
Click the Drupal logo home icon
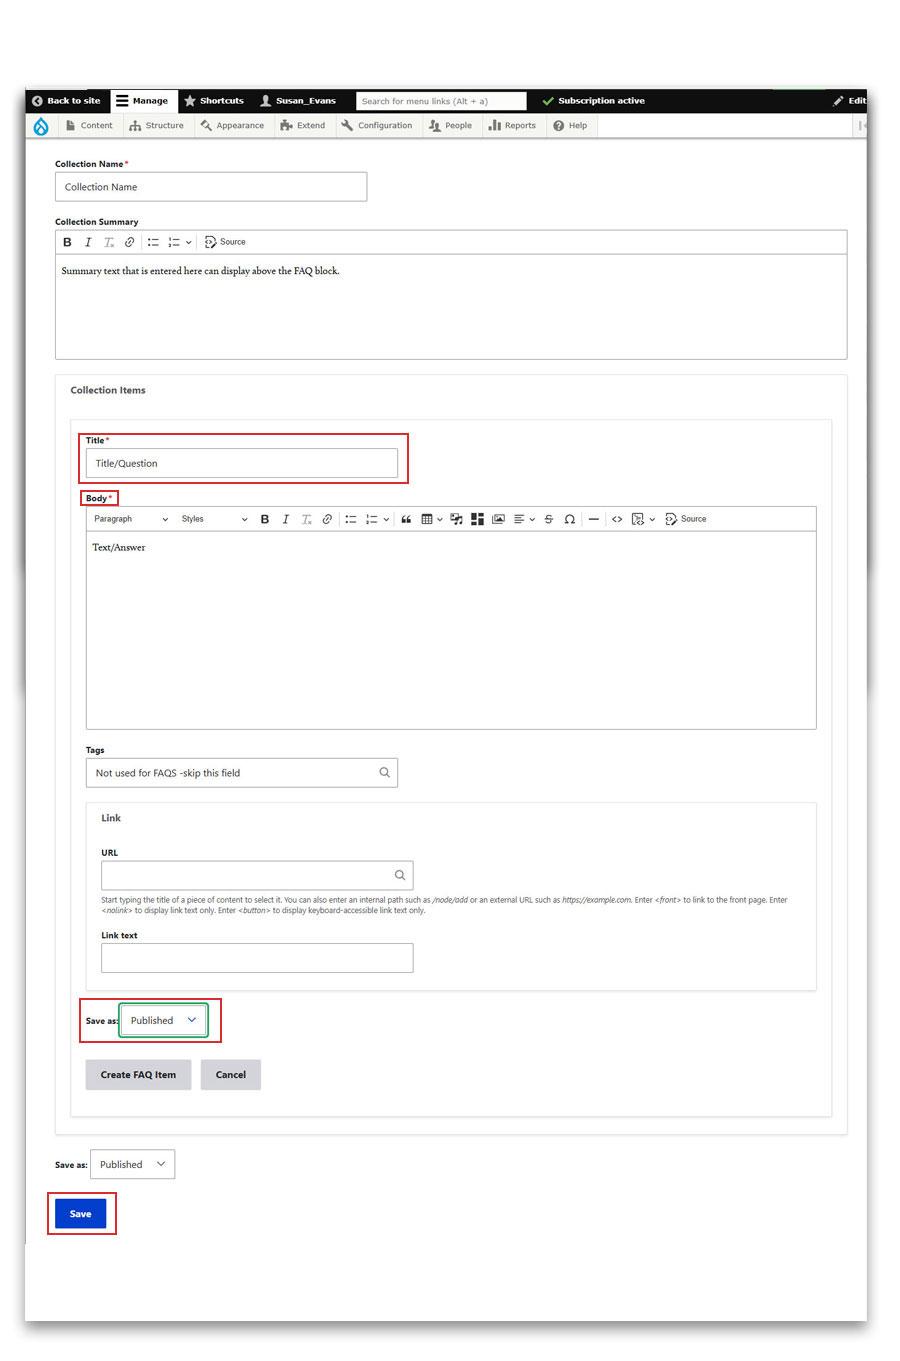[41, 126]
